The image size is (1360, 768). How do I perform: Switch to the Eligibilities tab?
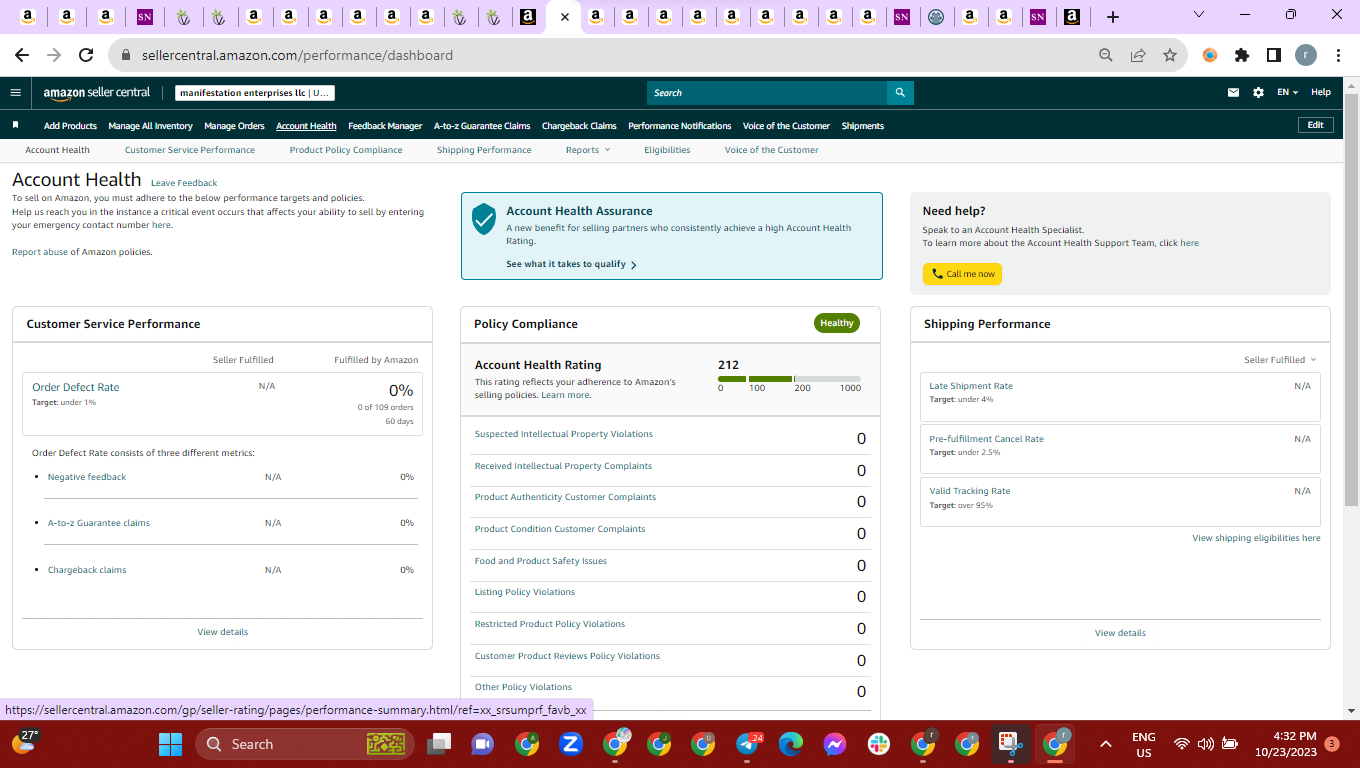tap(667, 150)
